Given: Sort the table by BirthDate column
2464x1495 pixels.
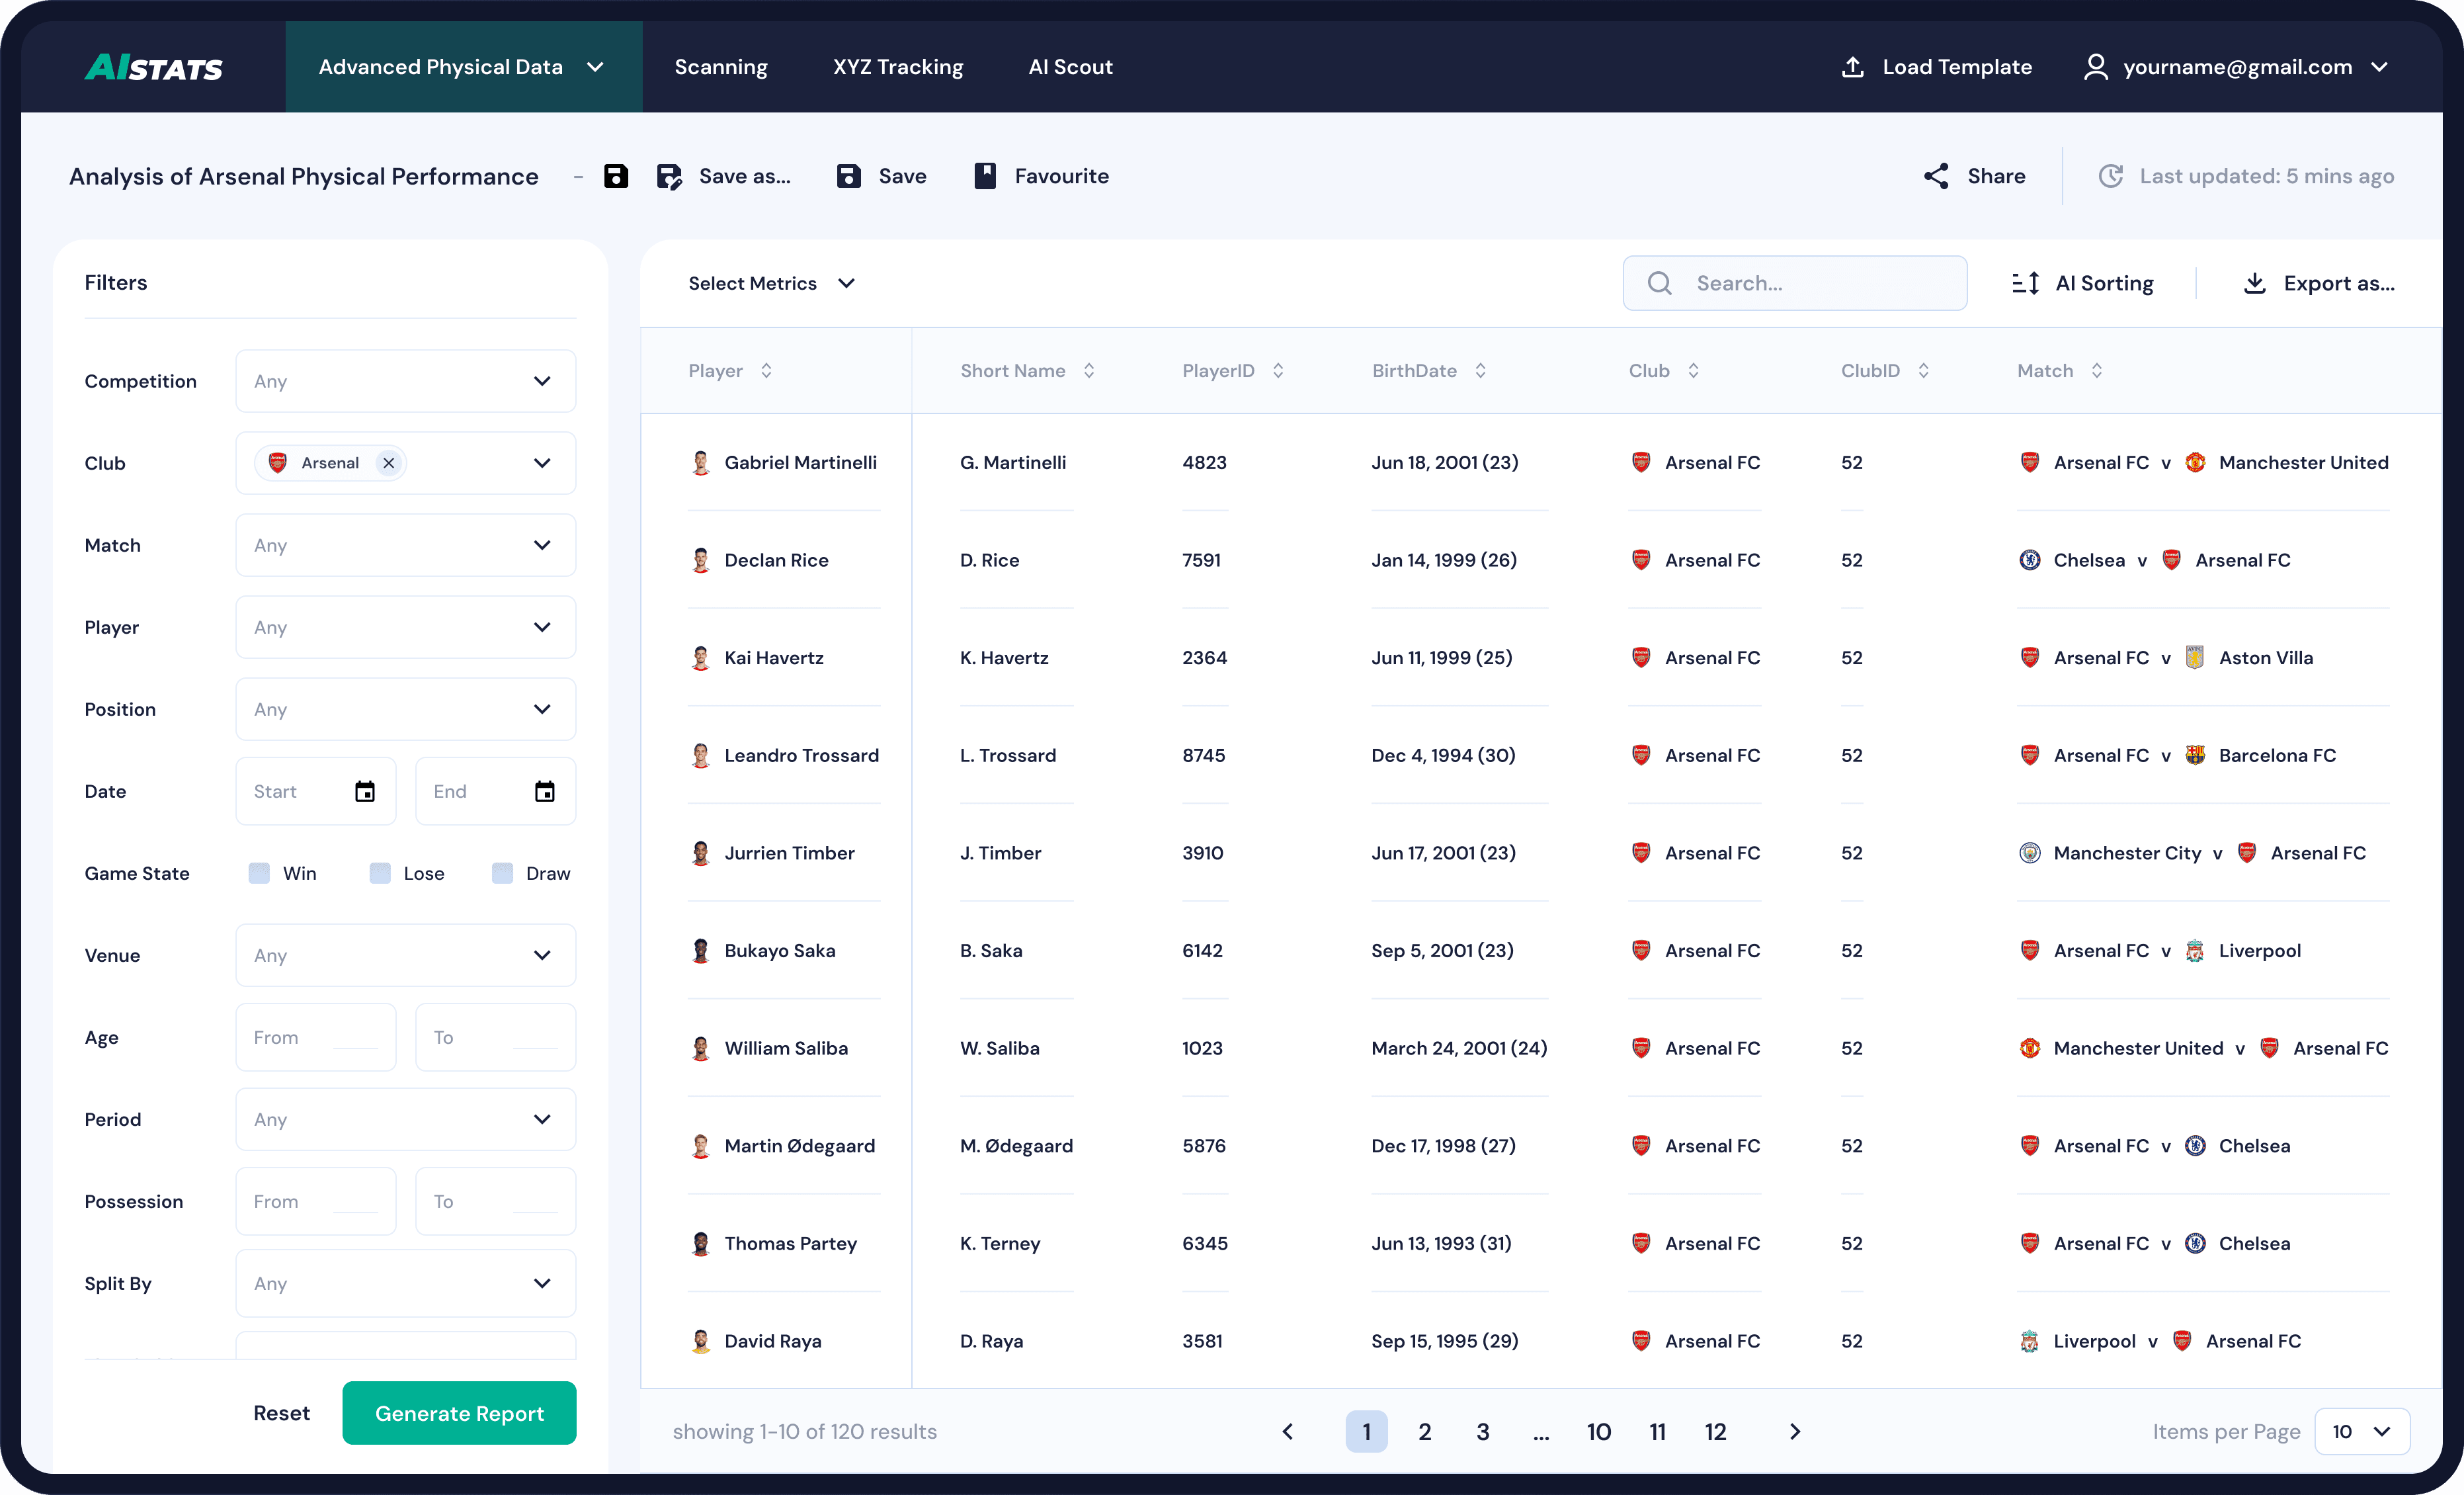Looking at the screenshot, I should pyautogui.click(x=1481, y=370).
